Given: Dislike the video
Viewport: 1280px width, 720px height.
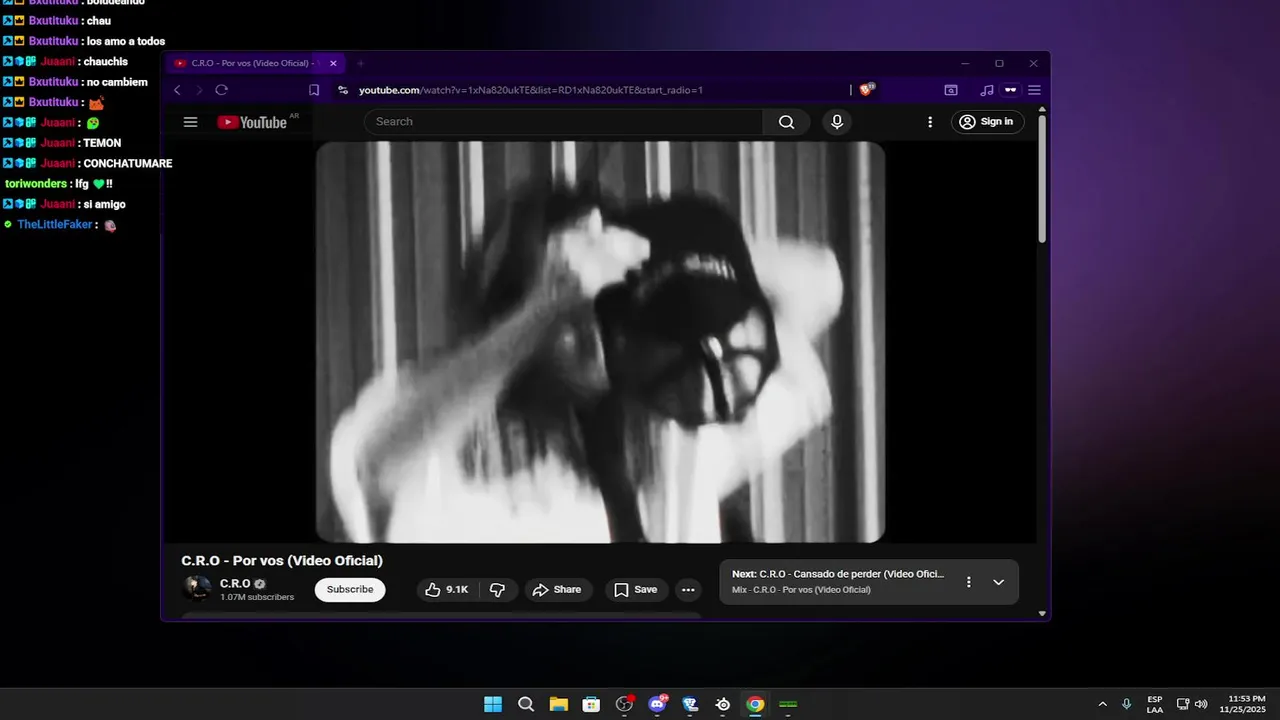Looking at the screenshot, I should point(497,590).
